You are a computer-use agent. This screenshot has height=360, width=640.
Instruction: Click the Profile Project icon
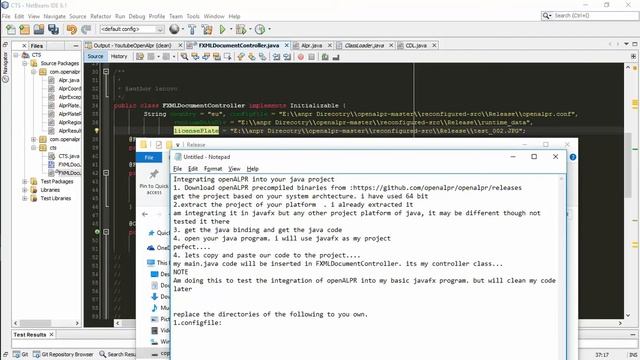coord(260,29)
